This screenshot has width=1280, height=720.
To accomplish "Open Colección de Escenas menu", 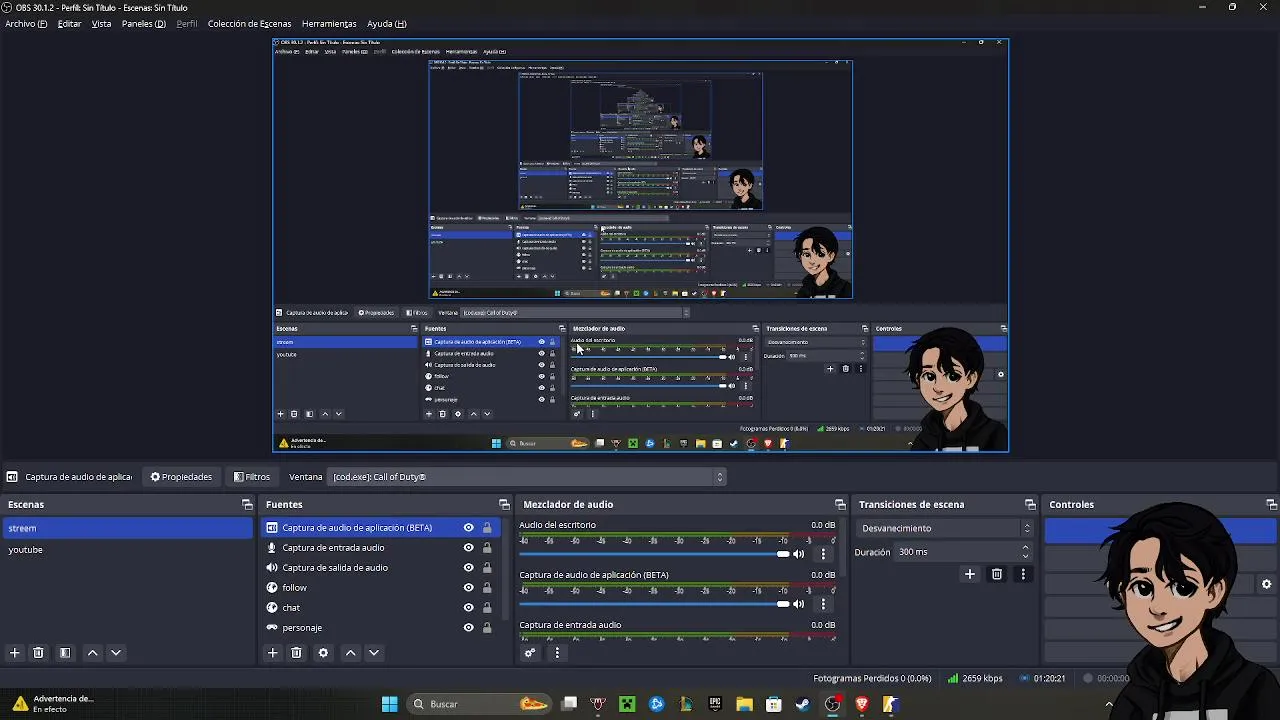I will [249, 24].
